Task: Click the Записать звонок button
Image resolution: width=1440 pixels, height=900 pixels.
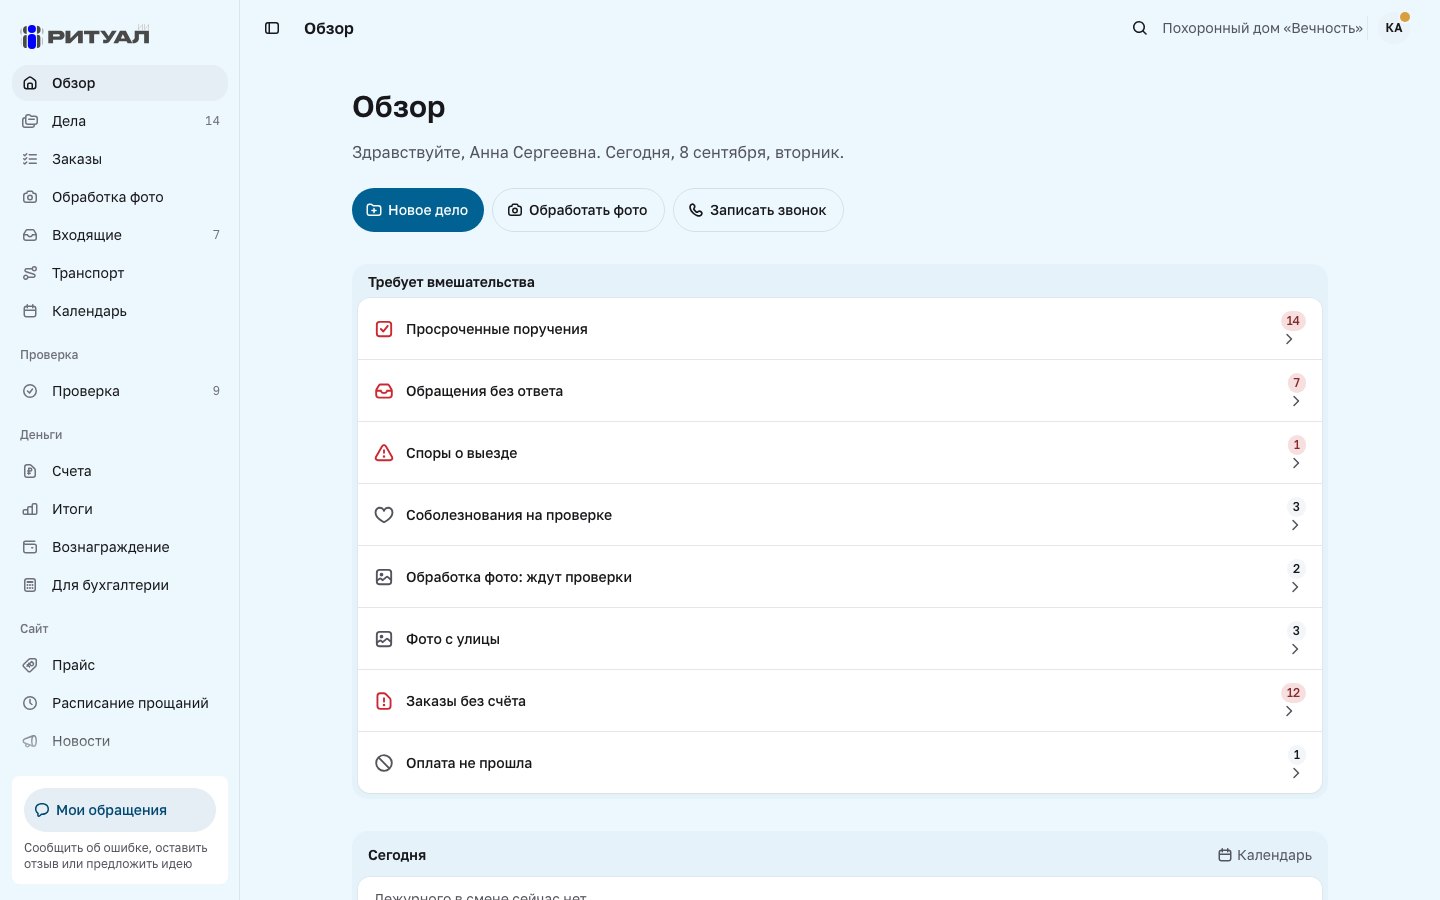Action: 758,210
